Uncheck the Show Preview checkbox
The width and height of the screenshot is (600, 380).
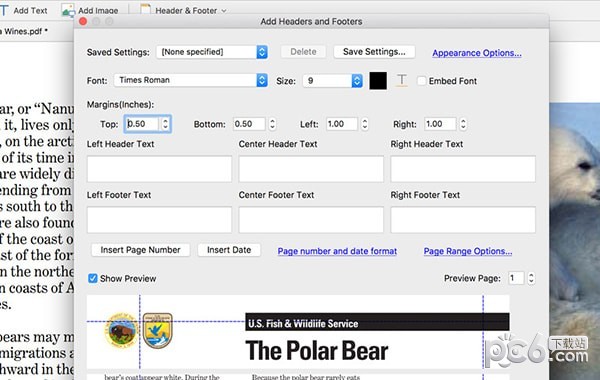[x=93, y=278]
